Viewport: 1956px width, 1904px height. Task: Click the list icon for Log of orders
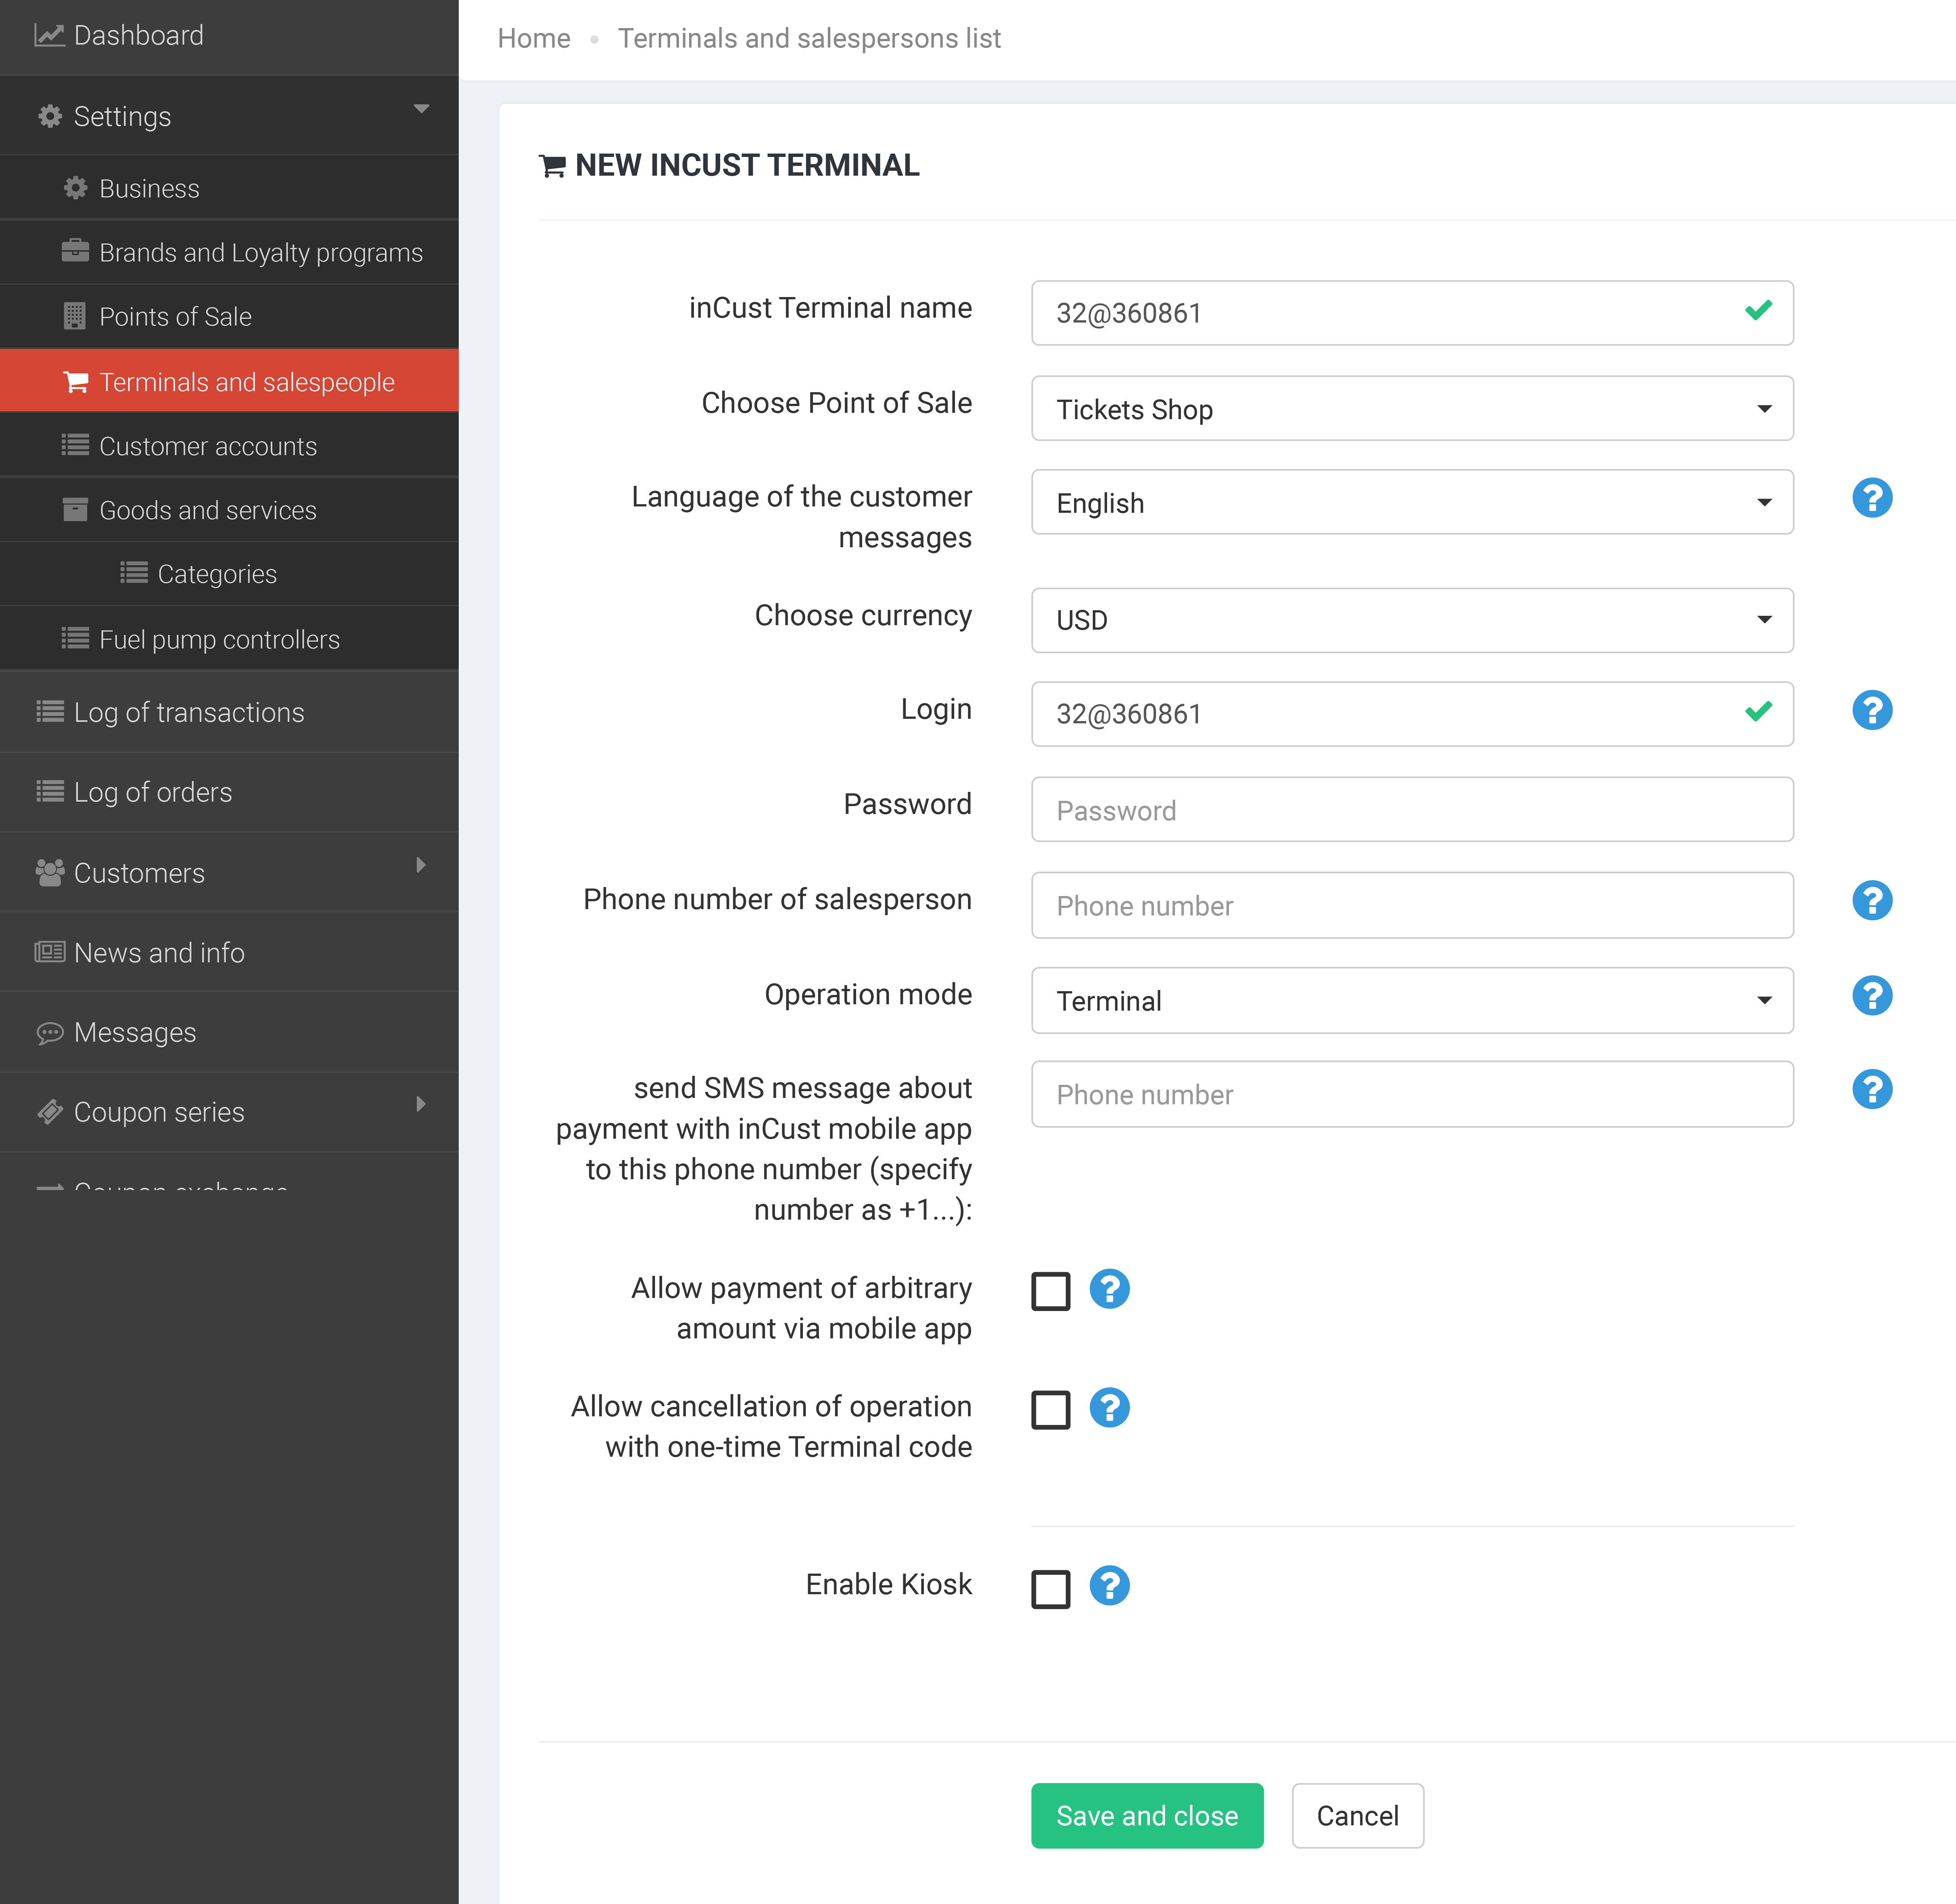point(50,791)
